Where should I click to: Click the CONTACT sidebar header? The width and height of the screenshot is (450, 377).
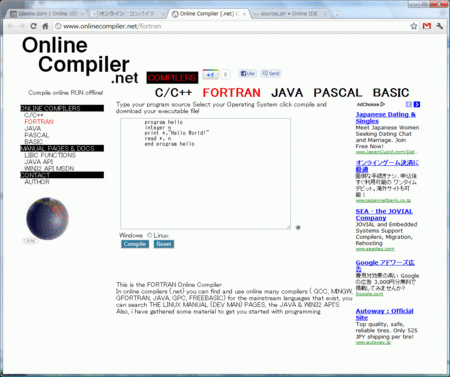click(x=62, y=175)
